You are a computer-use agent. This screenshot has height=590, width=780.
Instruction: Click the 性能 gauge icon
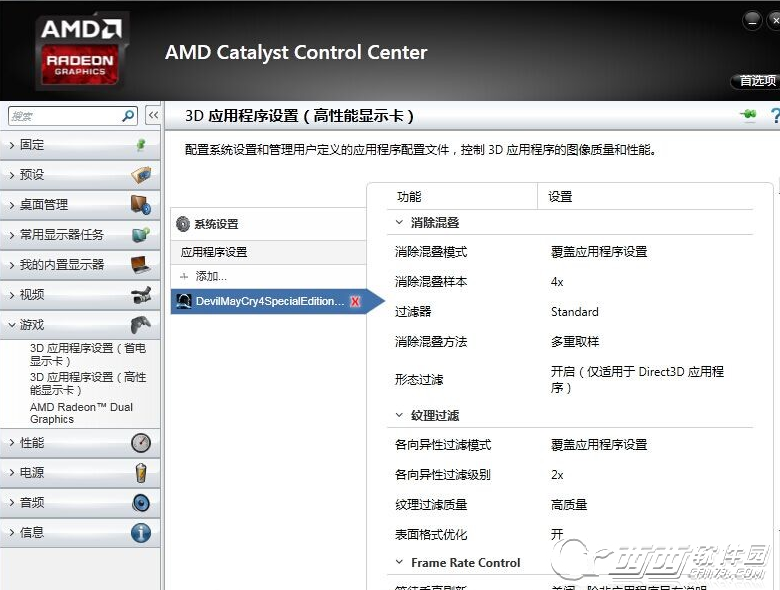point(141,443)
